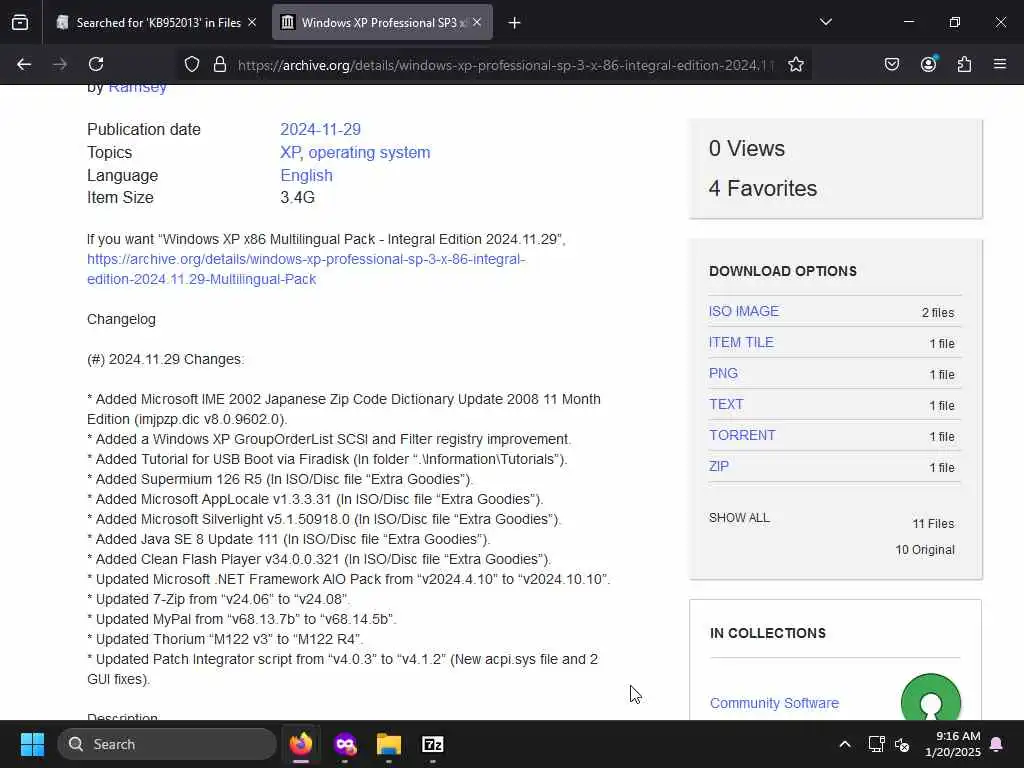
Task: Show site security padlock info
Action: pos(220,64)
